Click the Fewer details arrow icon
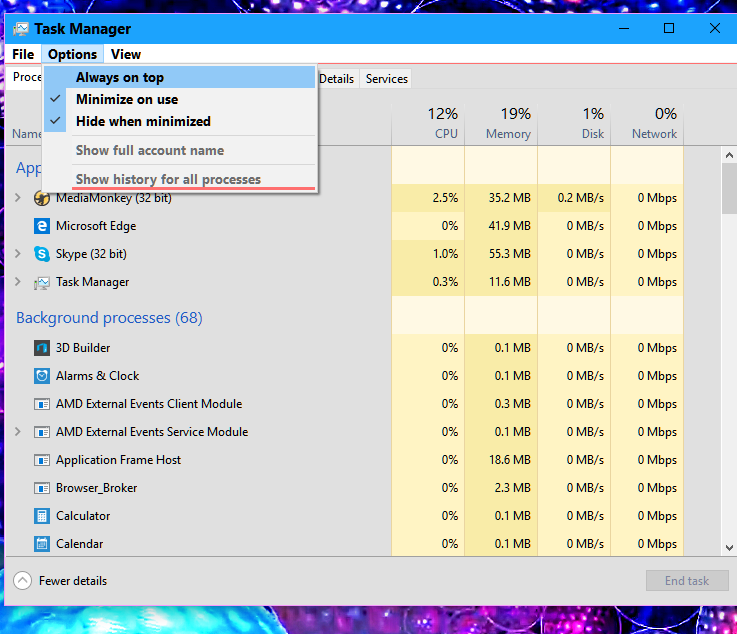737x634 pixels. point(23,580)
